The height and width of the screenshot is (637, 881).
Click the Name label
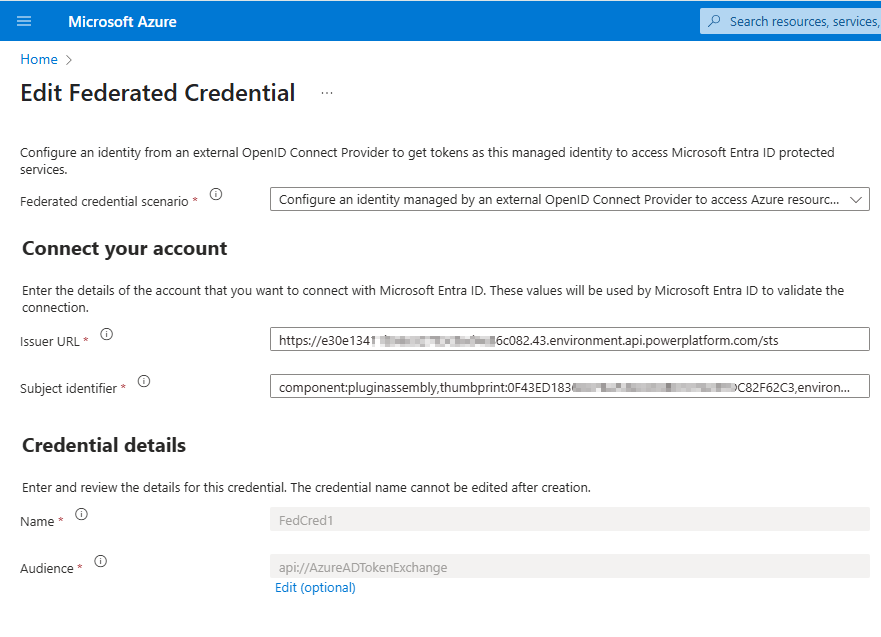[37, 522]
